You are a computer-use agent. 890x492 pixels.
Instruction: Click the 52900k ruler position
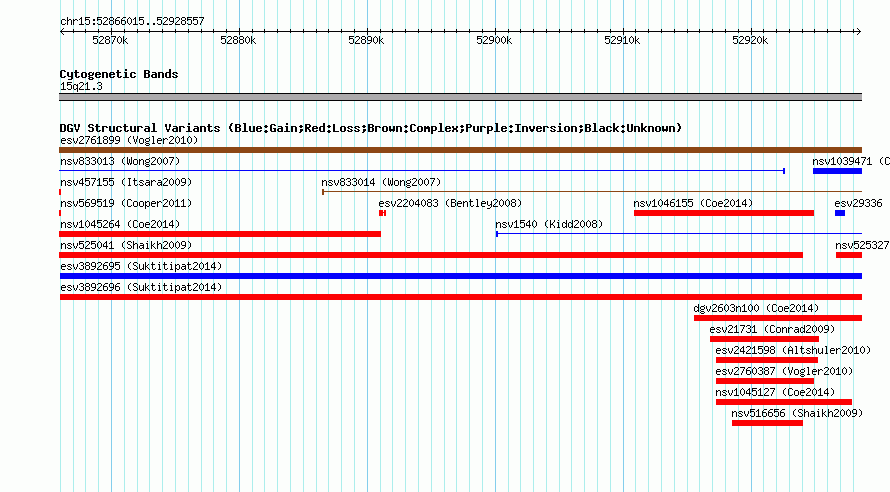pyautogui.click(x=494, y=40)
